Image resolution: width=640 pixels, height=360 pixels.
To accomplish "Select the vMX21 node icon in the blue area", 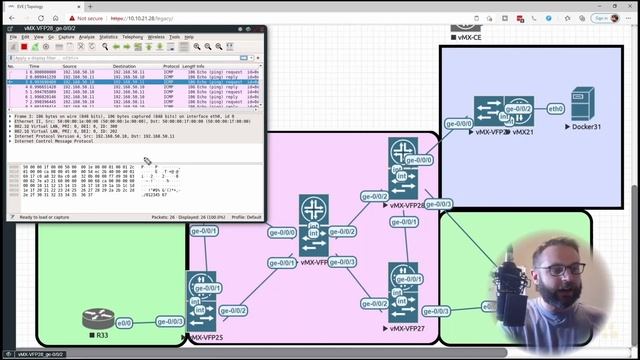I will click(519, 111).
